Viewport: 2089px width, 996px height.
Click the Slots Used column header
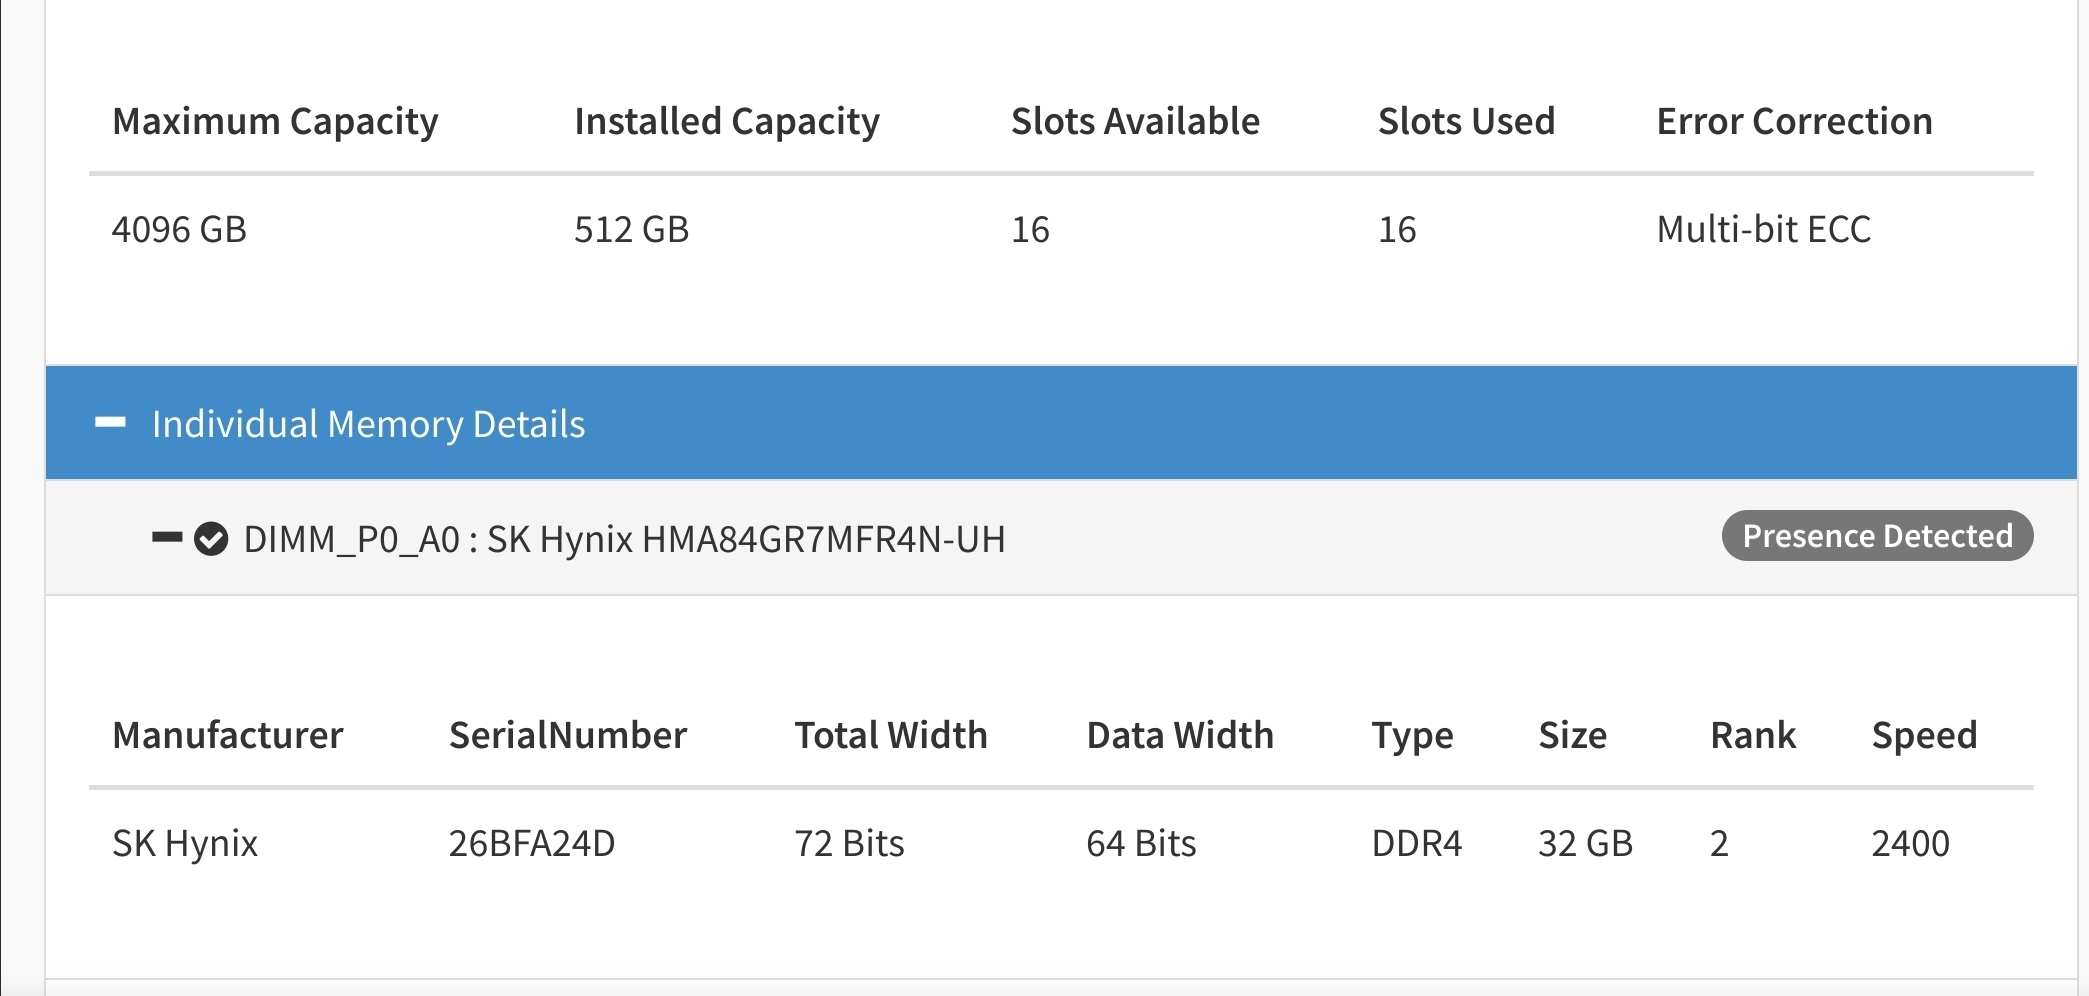click(1466, 121)
